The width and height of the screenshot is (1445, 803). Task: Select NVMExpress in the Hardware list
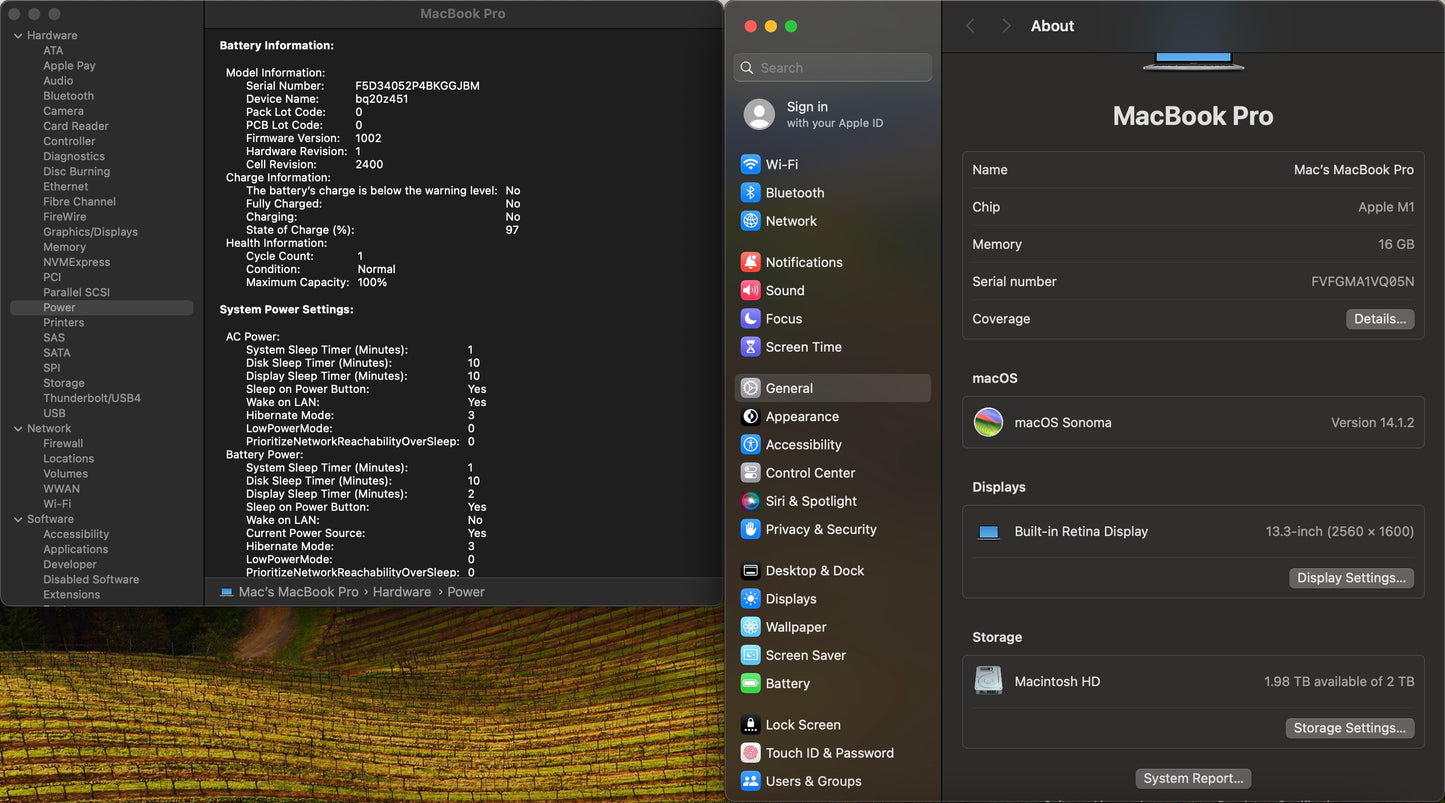76,262
